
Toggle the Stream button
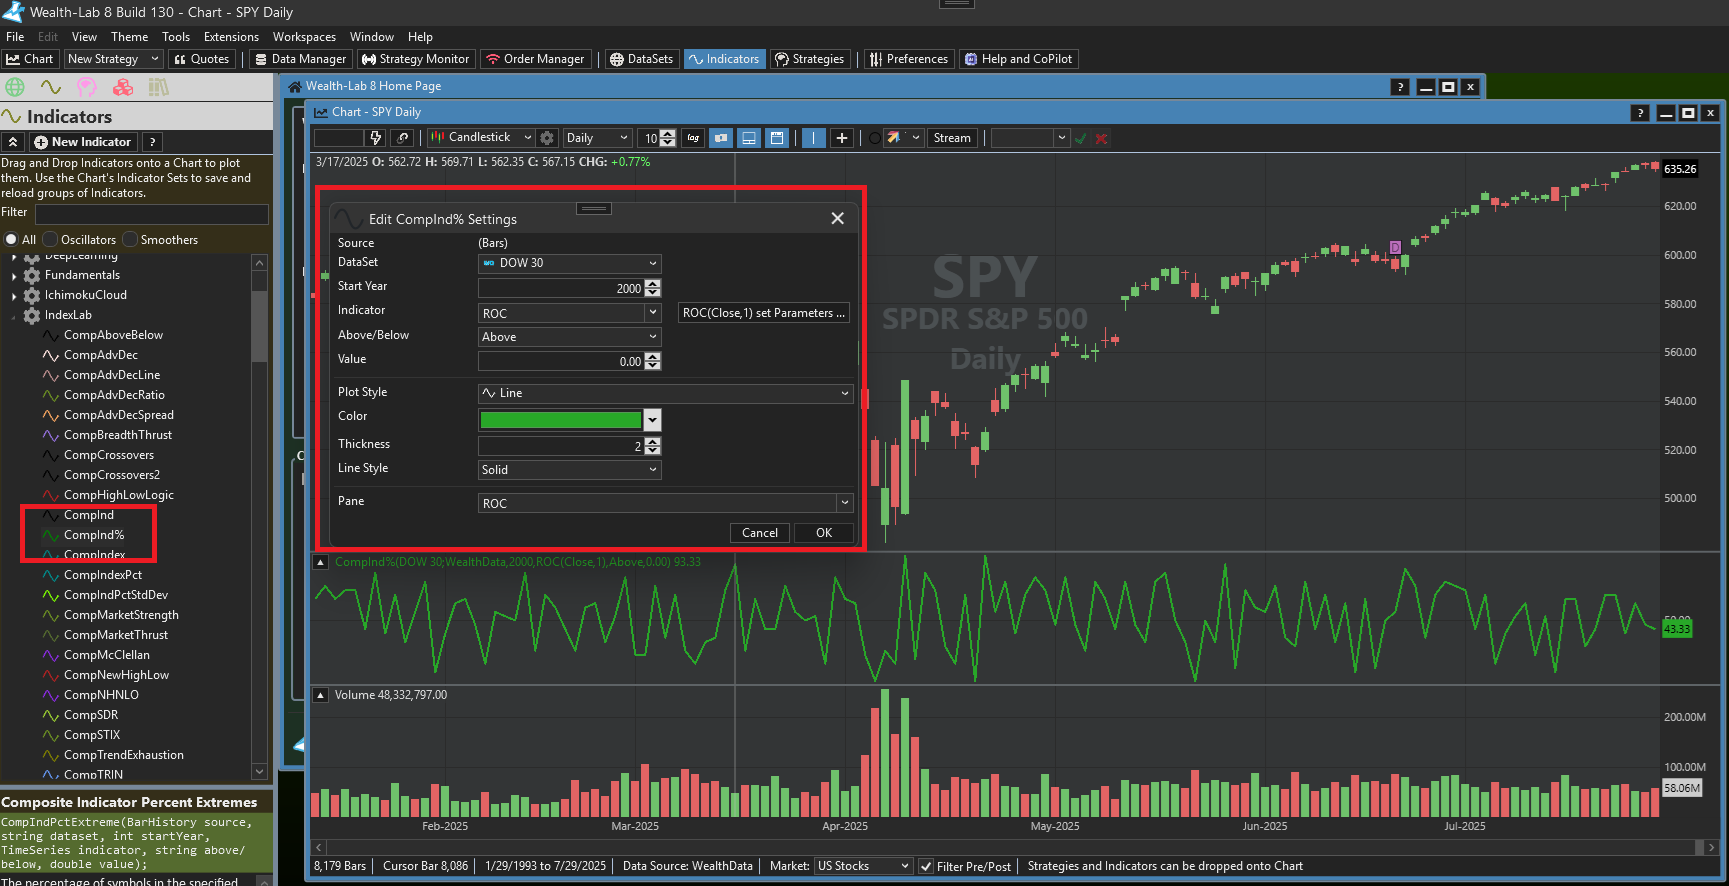click(x=952, y=138)
